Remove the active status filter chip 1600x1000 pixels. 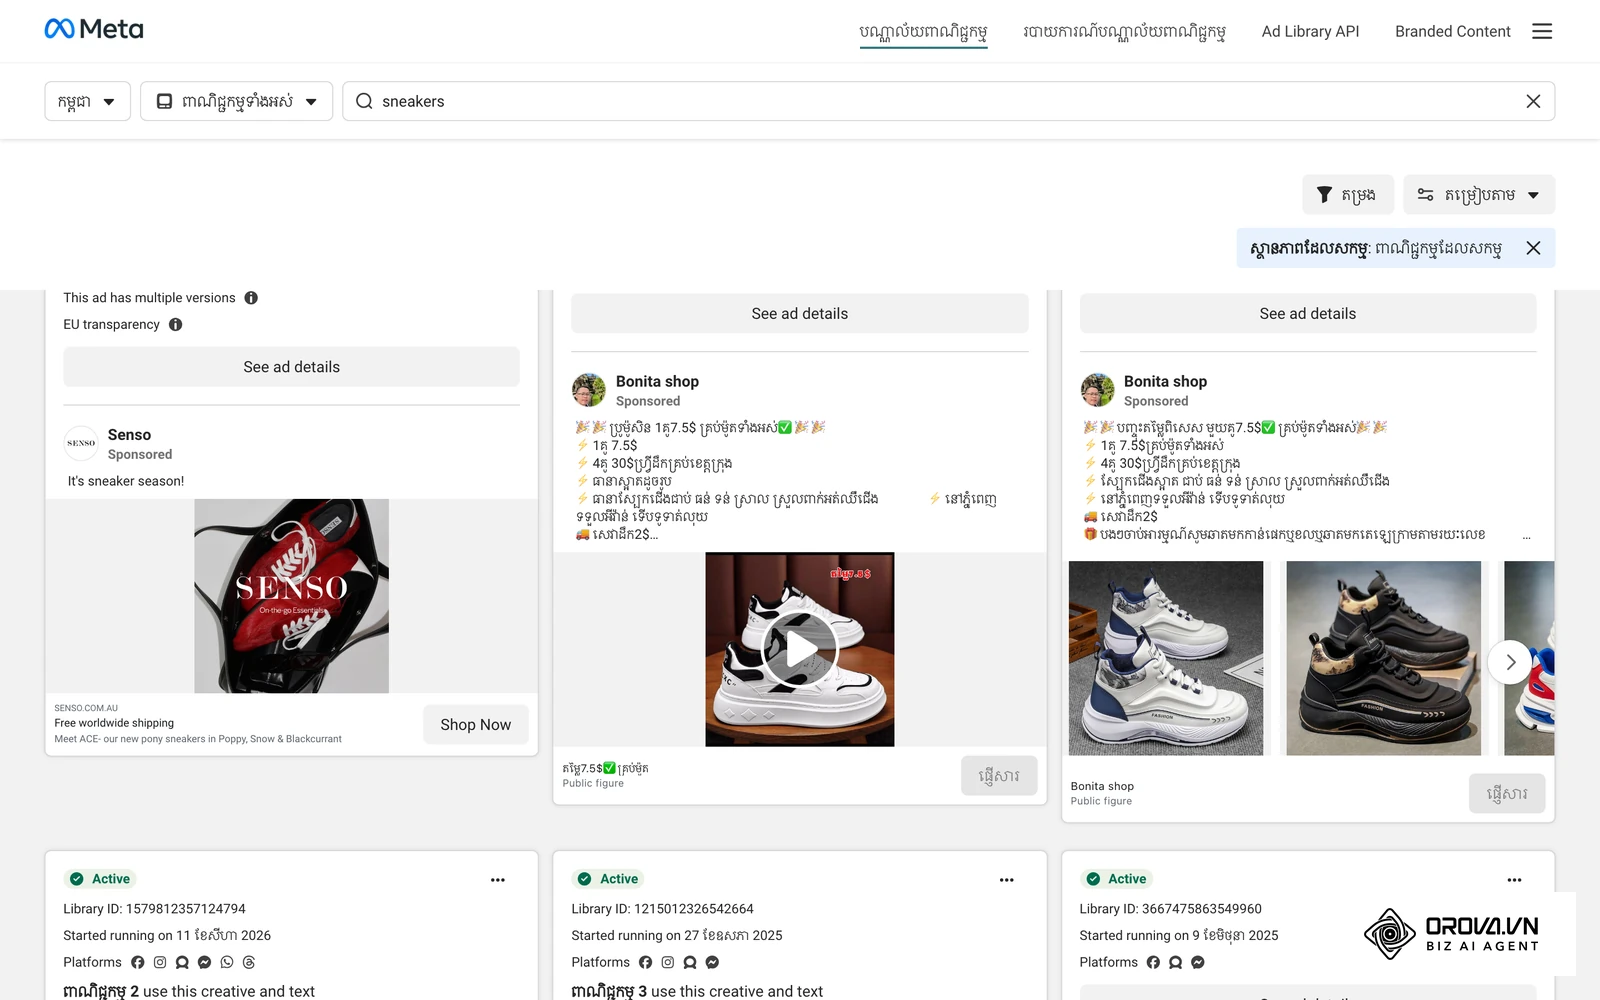(x=1533, y=248)
